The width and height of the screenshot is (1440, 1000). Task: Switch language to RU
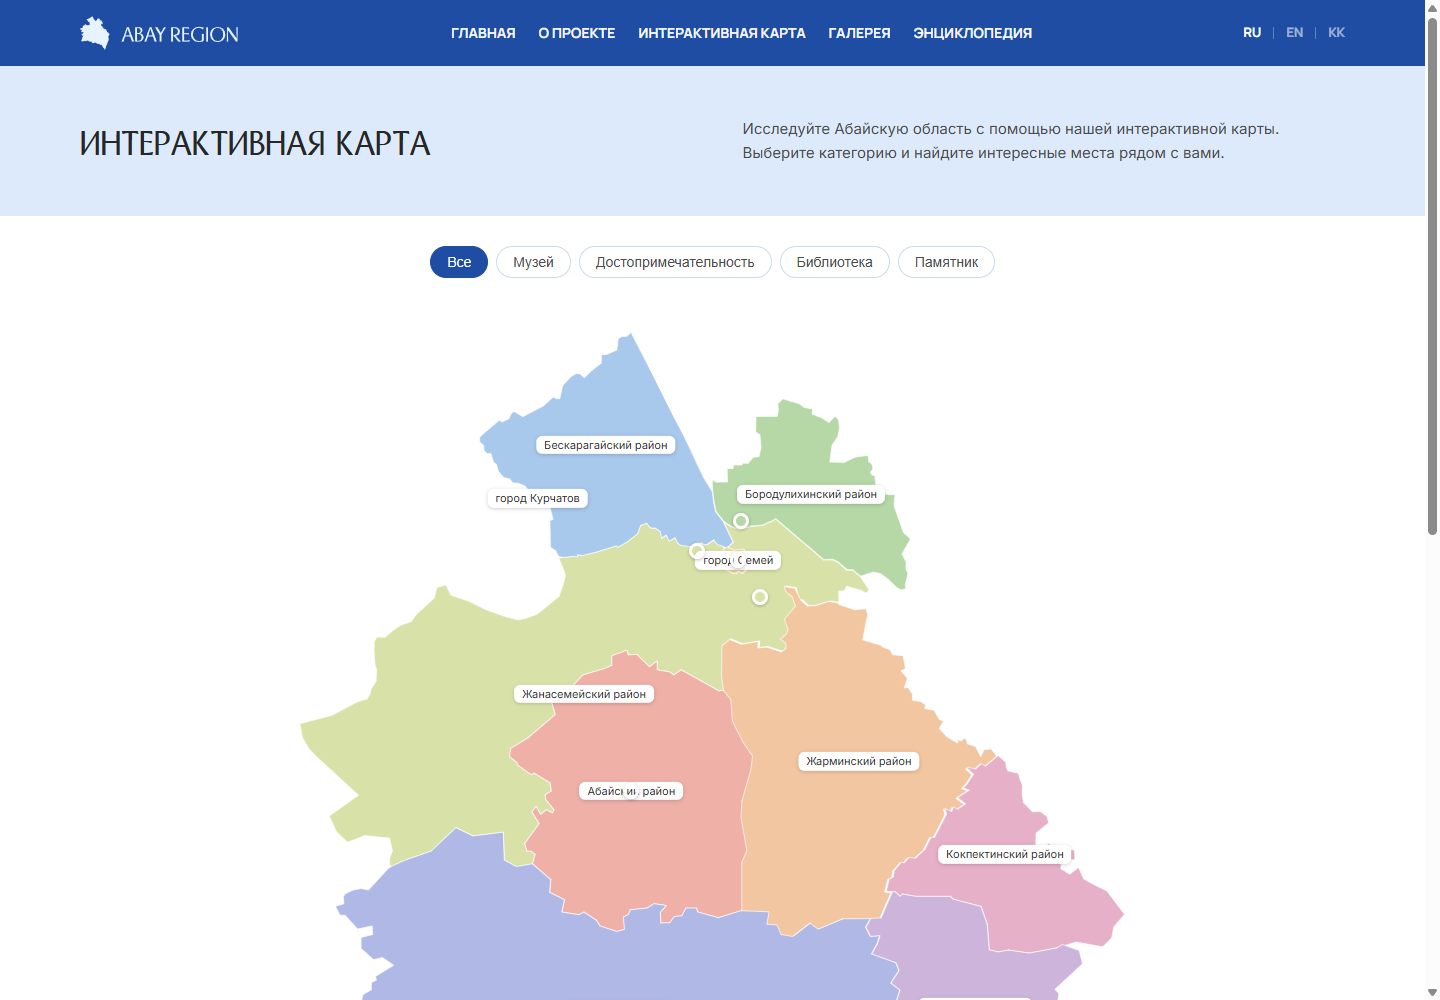coord(1252,33)
